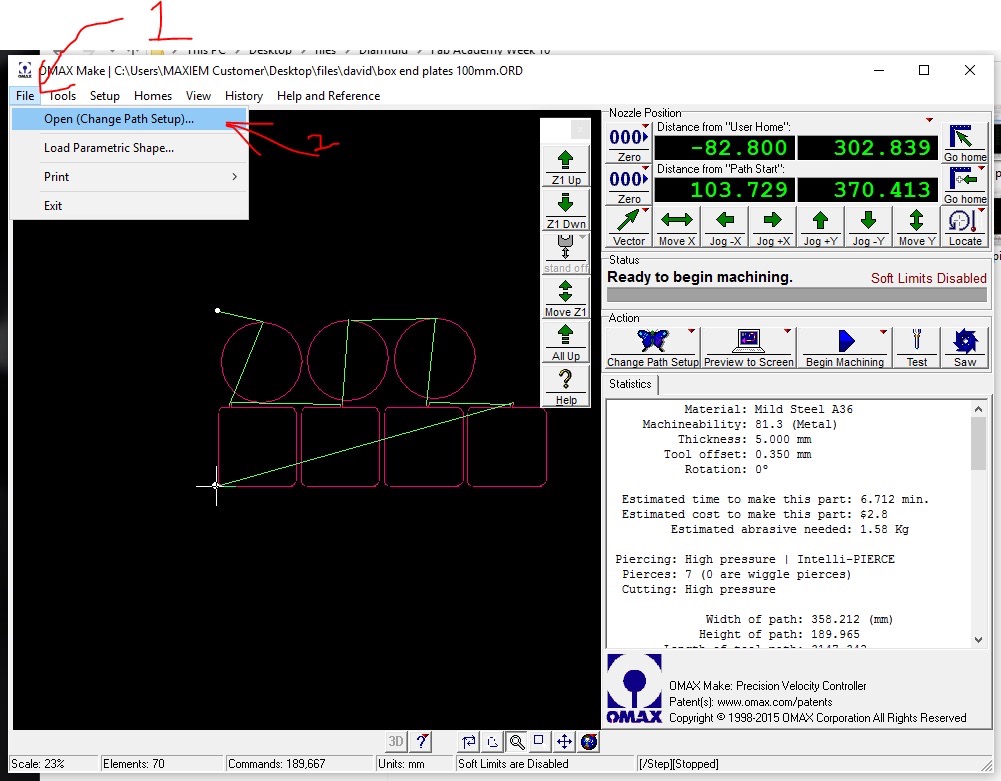This screenshot has width=1001, height=781.
Task: Click Elements: 70 in status bar
Action: click(x=162, y=764)
